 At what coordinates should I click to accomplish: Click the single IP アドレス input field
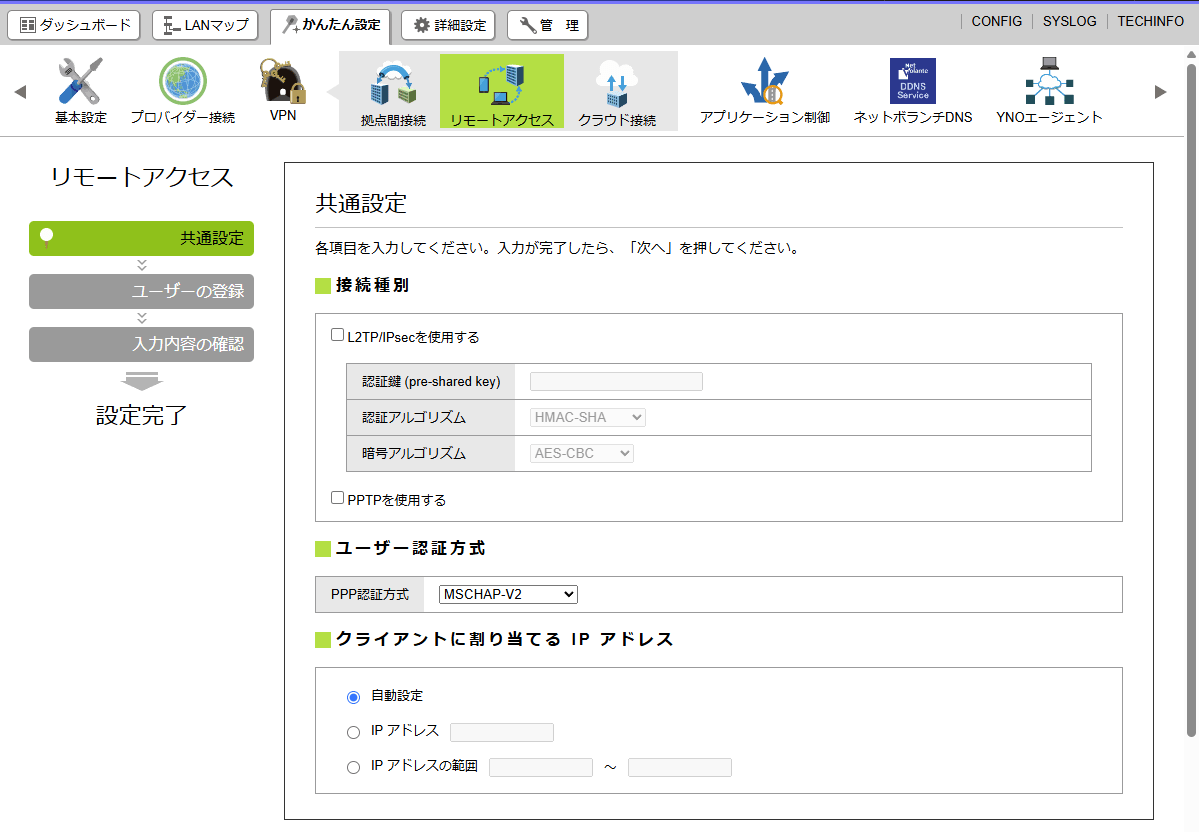[x=502, y=733]
